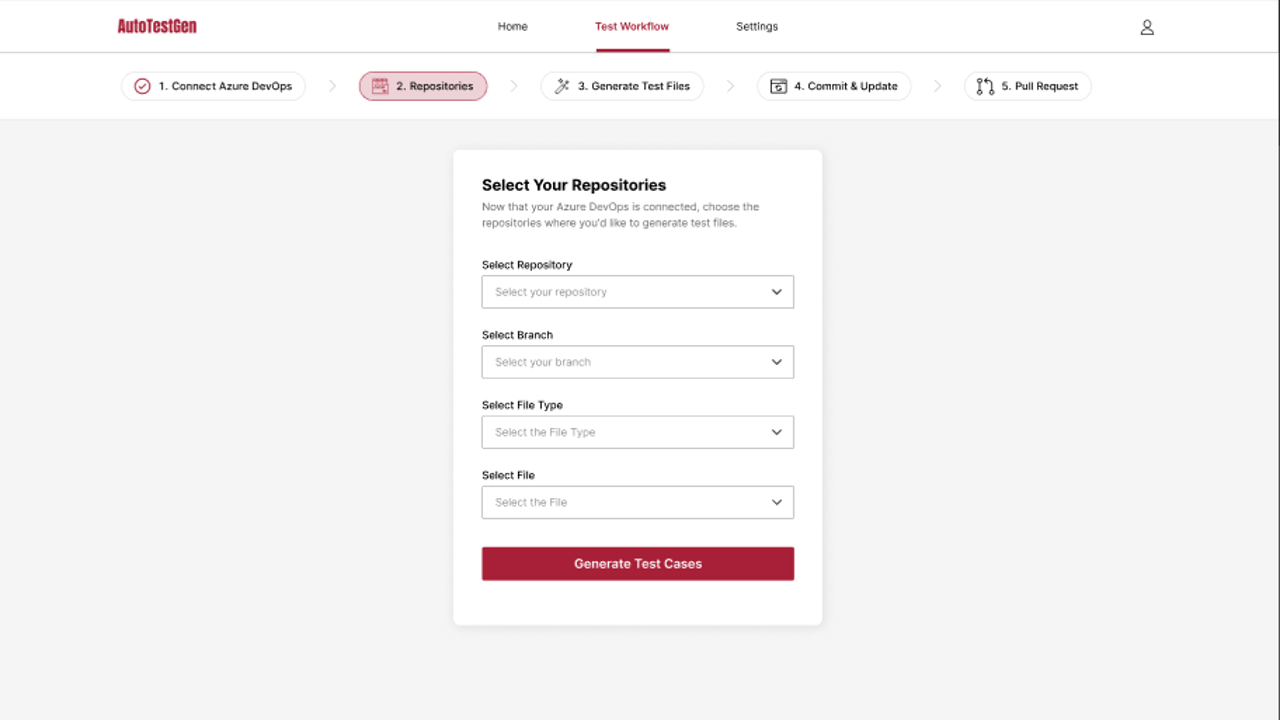This screenshot has width=1280, height=720.
Task: Click the arrow after Connect Azure DevOps step
Action: [333, 86]
